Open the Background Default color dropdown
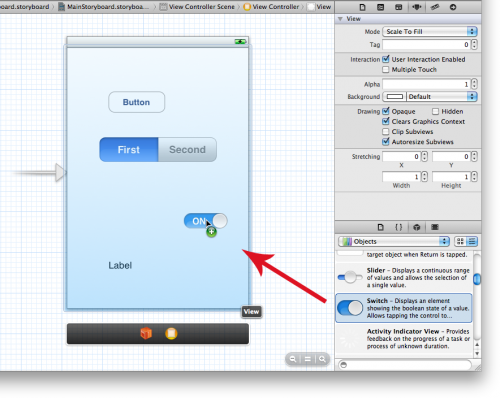Viewport: 500px width, 398px height. (442, 97)
